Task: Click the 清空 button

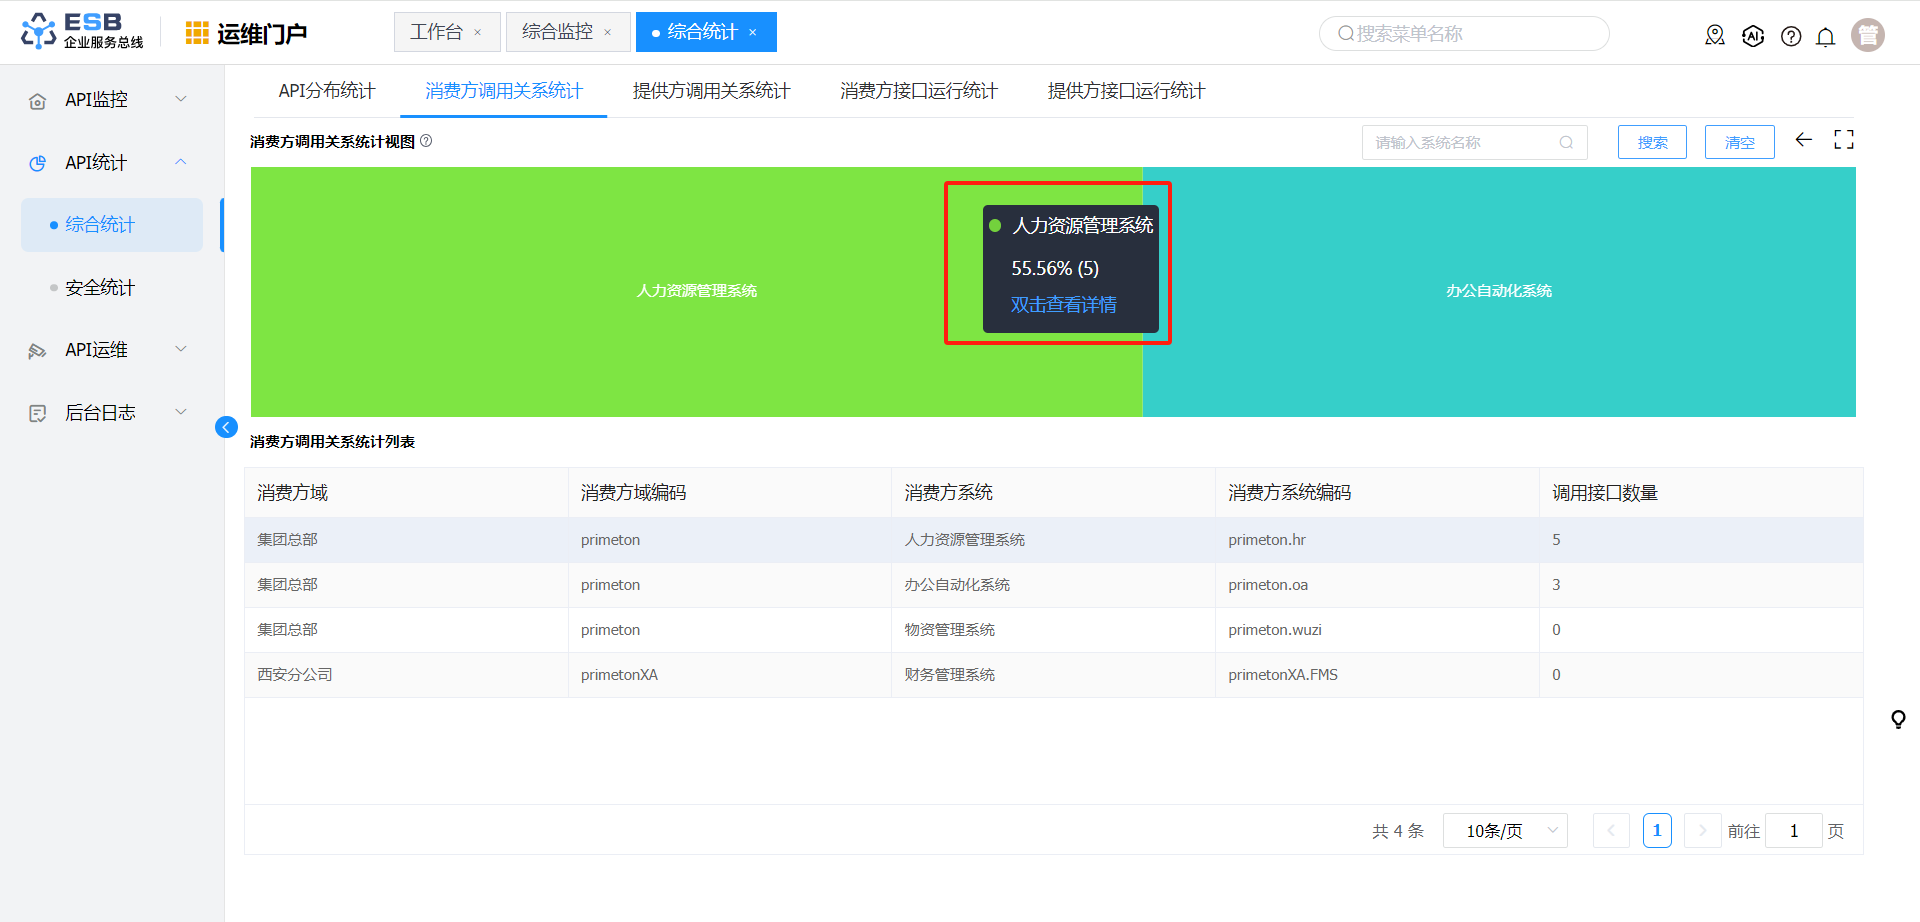Action: [x=1739, y=142]
